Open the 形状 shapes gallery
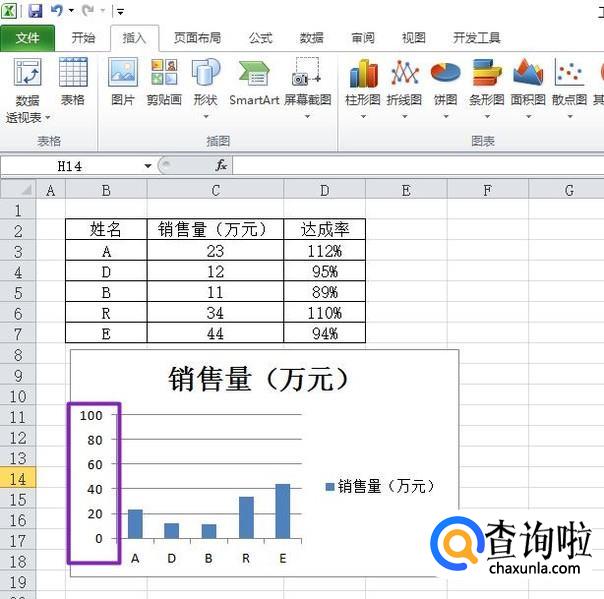The width and height of the screenshot is (604, 599). (206, 88)
